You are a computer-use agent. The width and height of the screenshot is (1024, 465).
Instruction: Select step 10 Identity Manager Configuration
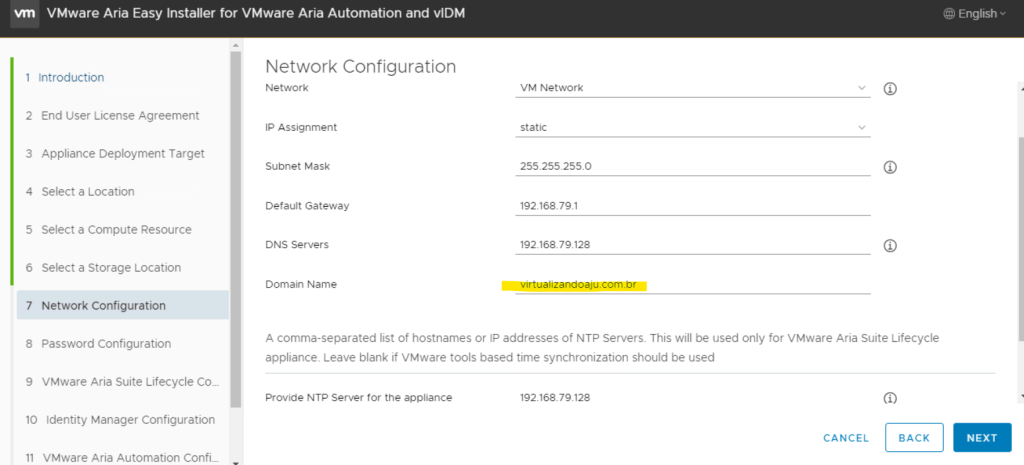[x=129, y=420]
